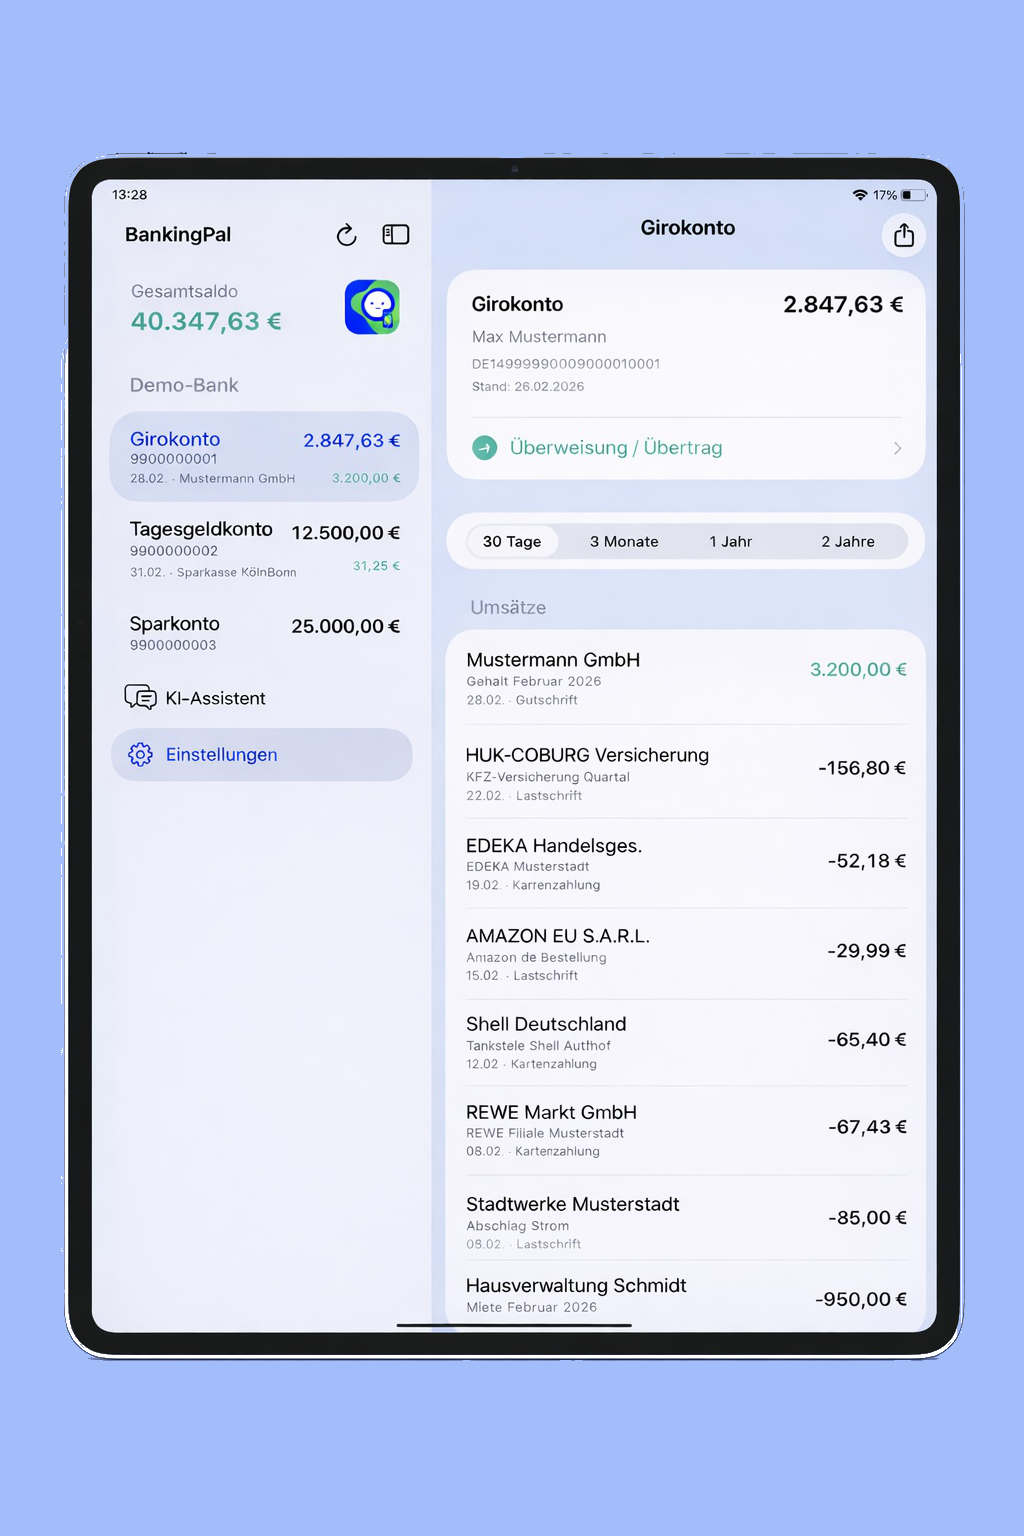Open the Girokonto account from the sidebar
Viewport: 1024px width, 1536px height.
[x=263, y=456]
